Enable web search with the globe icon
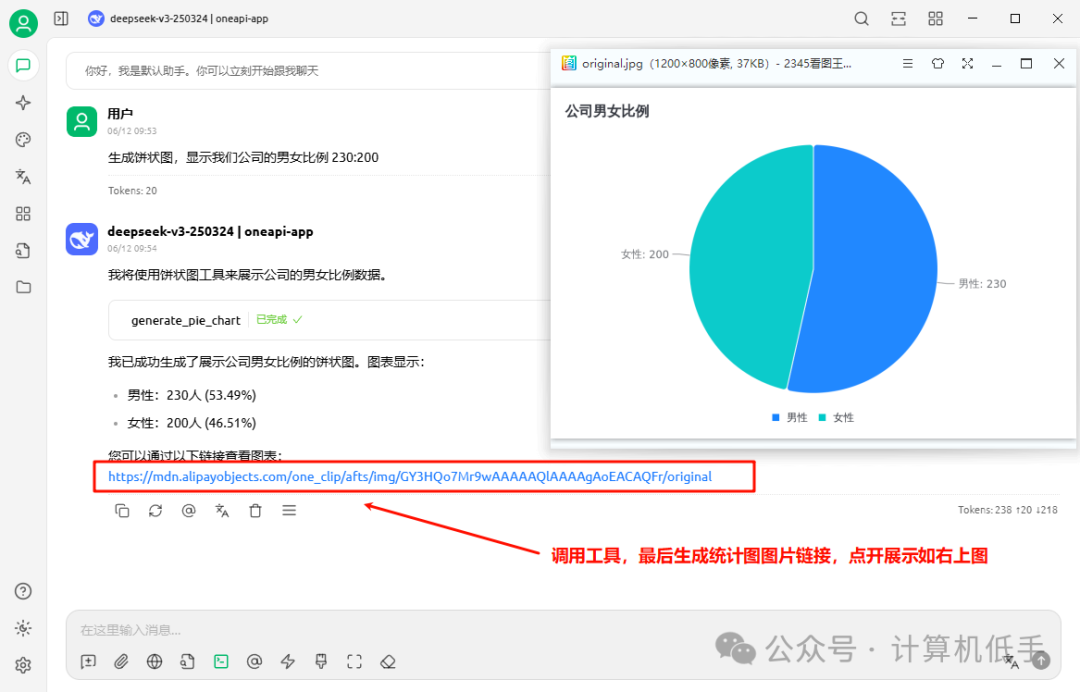 [x=155, y=661]
